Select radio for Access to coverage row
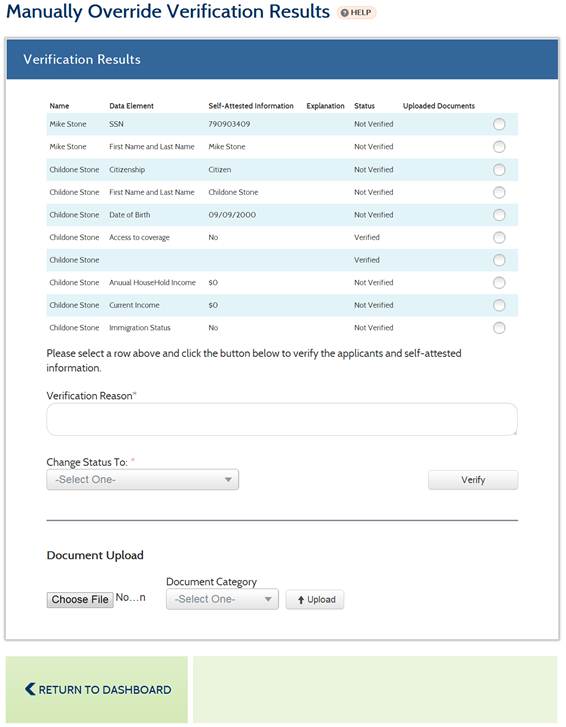The width and height of the screenshot is (566, 727). point(499,237)
